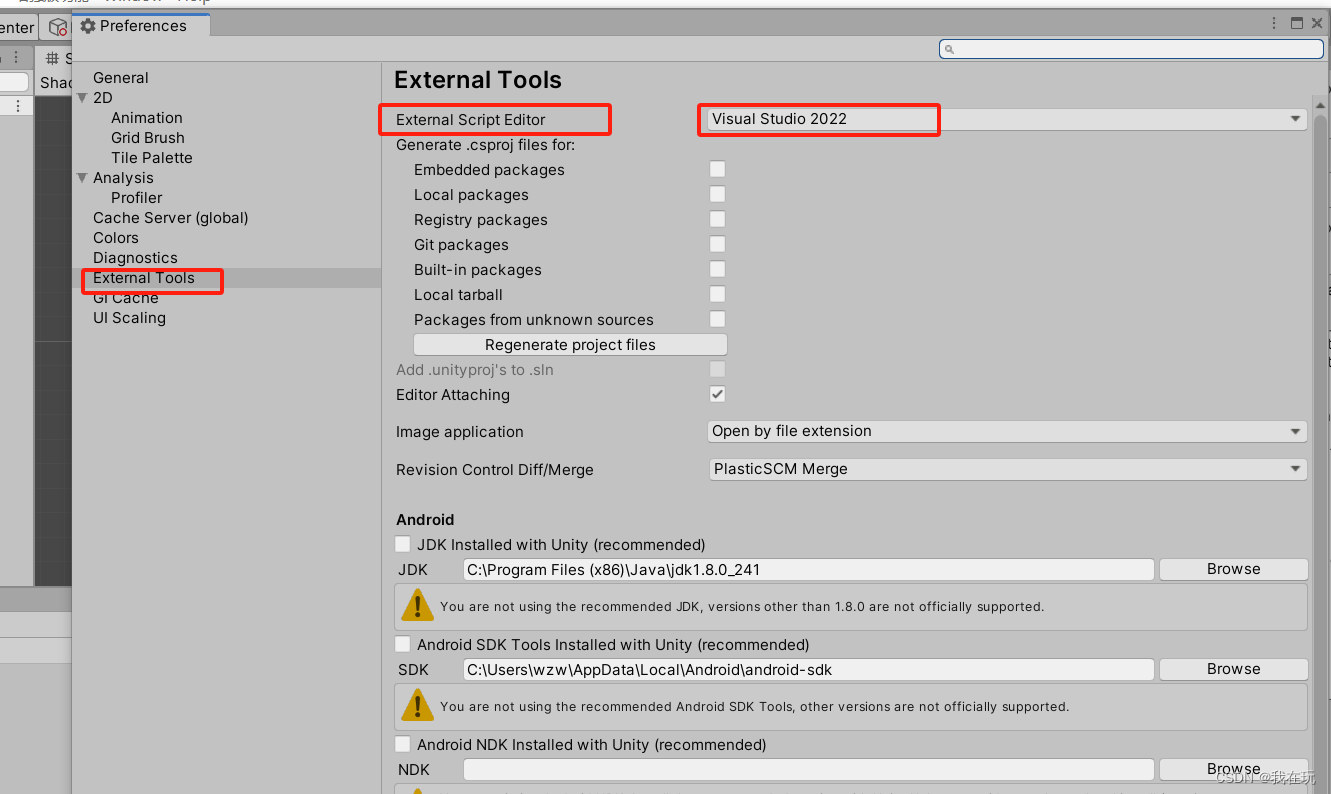The height and width of the screenshot is (794, 1331).
Task: Open GI Cache preferences
Action: 126,298
